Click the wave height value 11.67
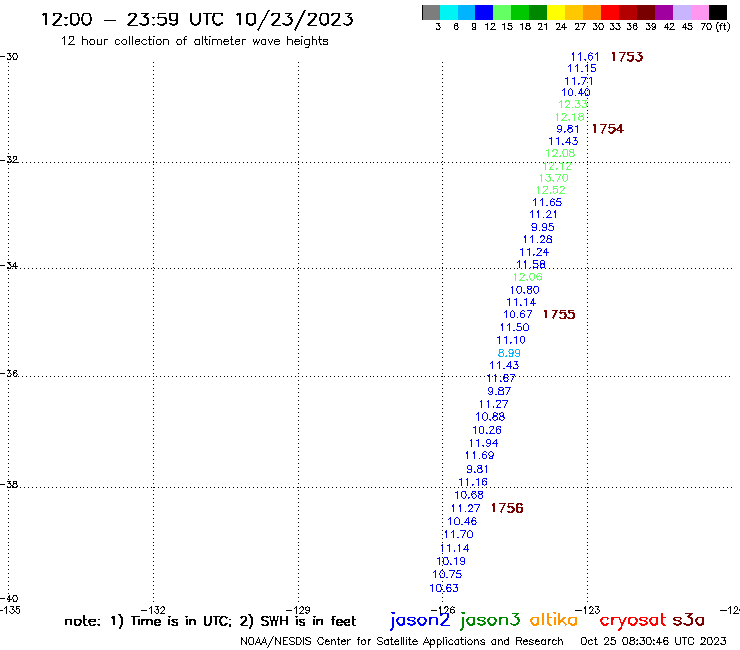 click(501, 379)
